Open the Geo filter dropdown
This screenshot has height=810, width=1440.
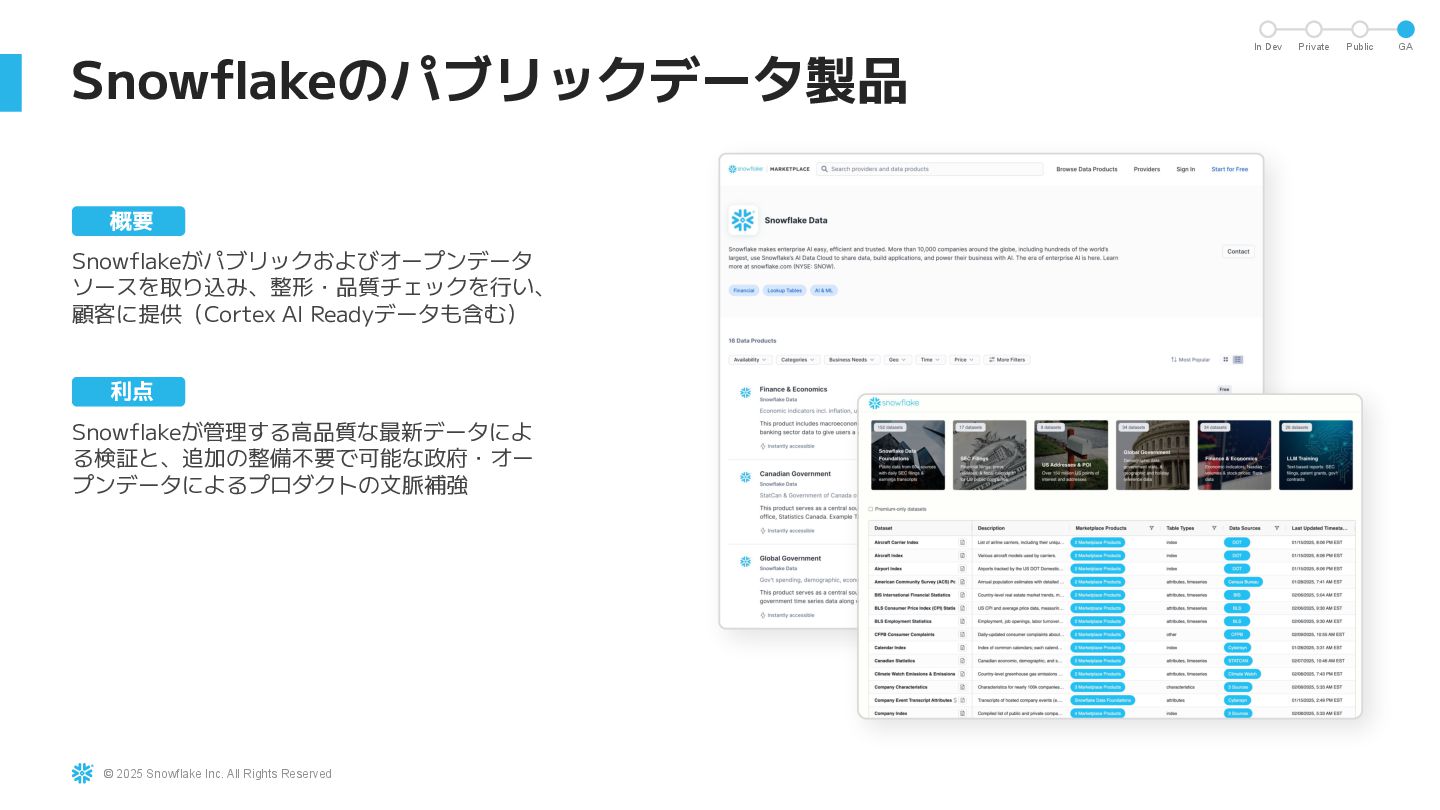point(897,359)
